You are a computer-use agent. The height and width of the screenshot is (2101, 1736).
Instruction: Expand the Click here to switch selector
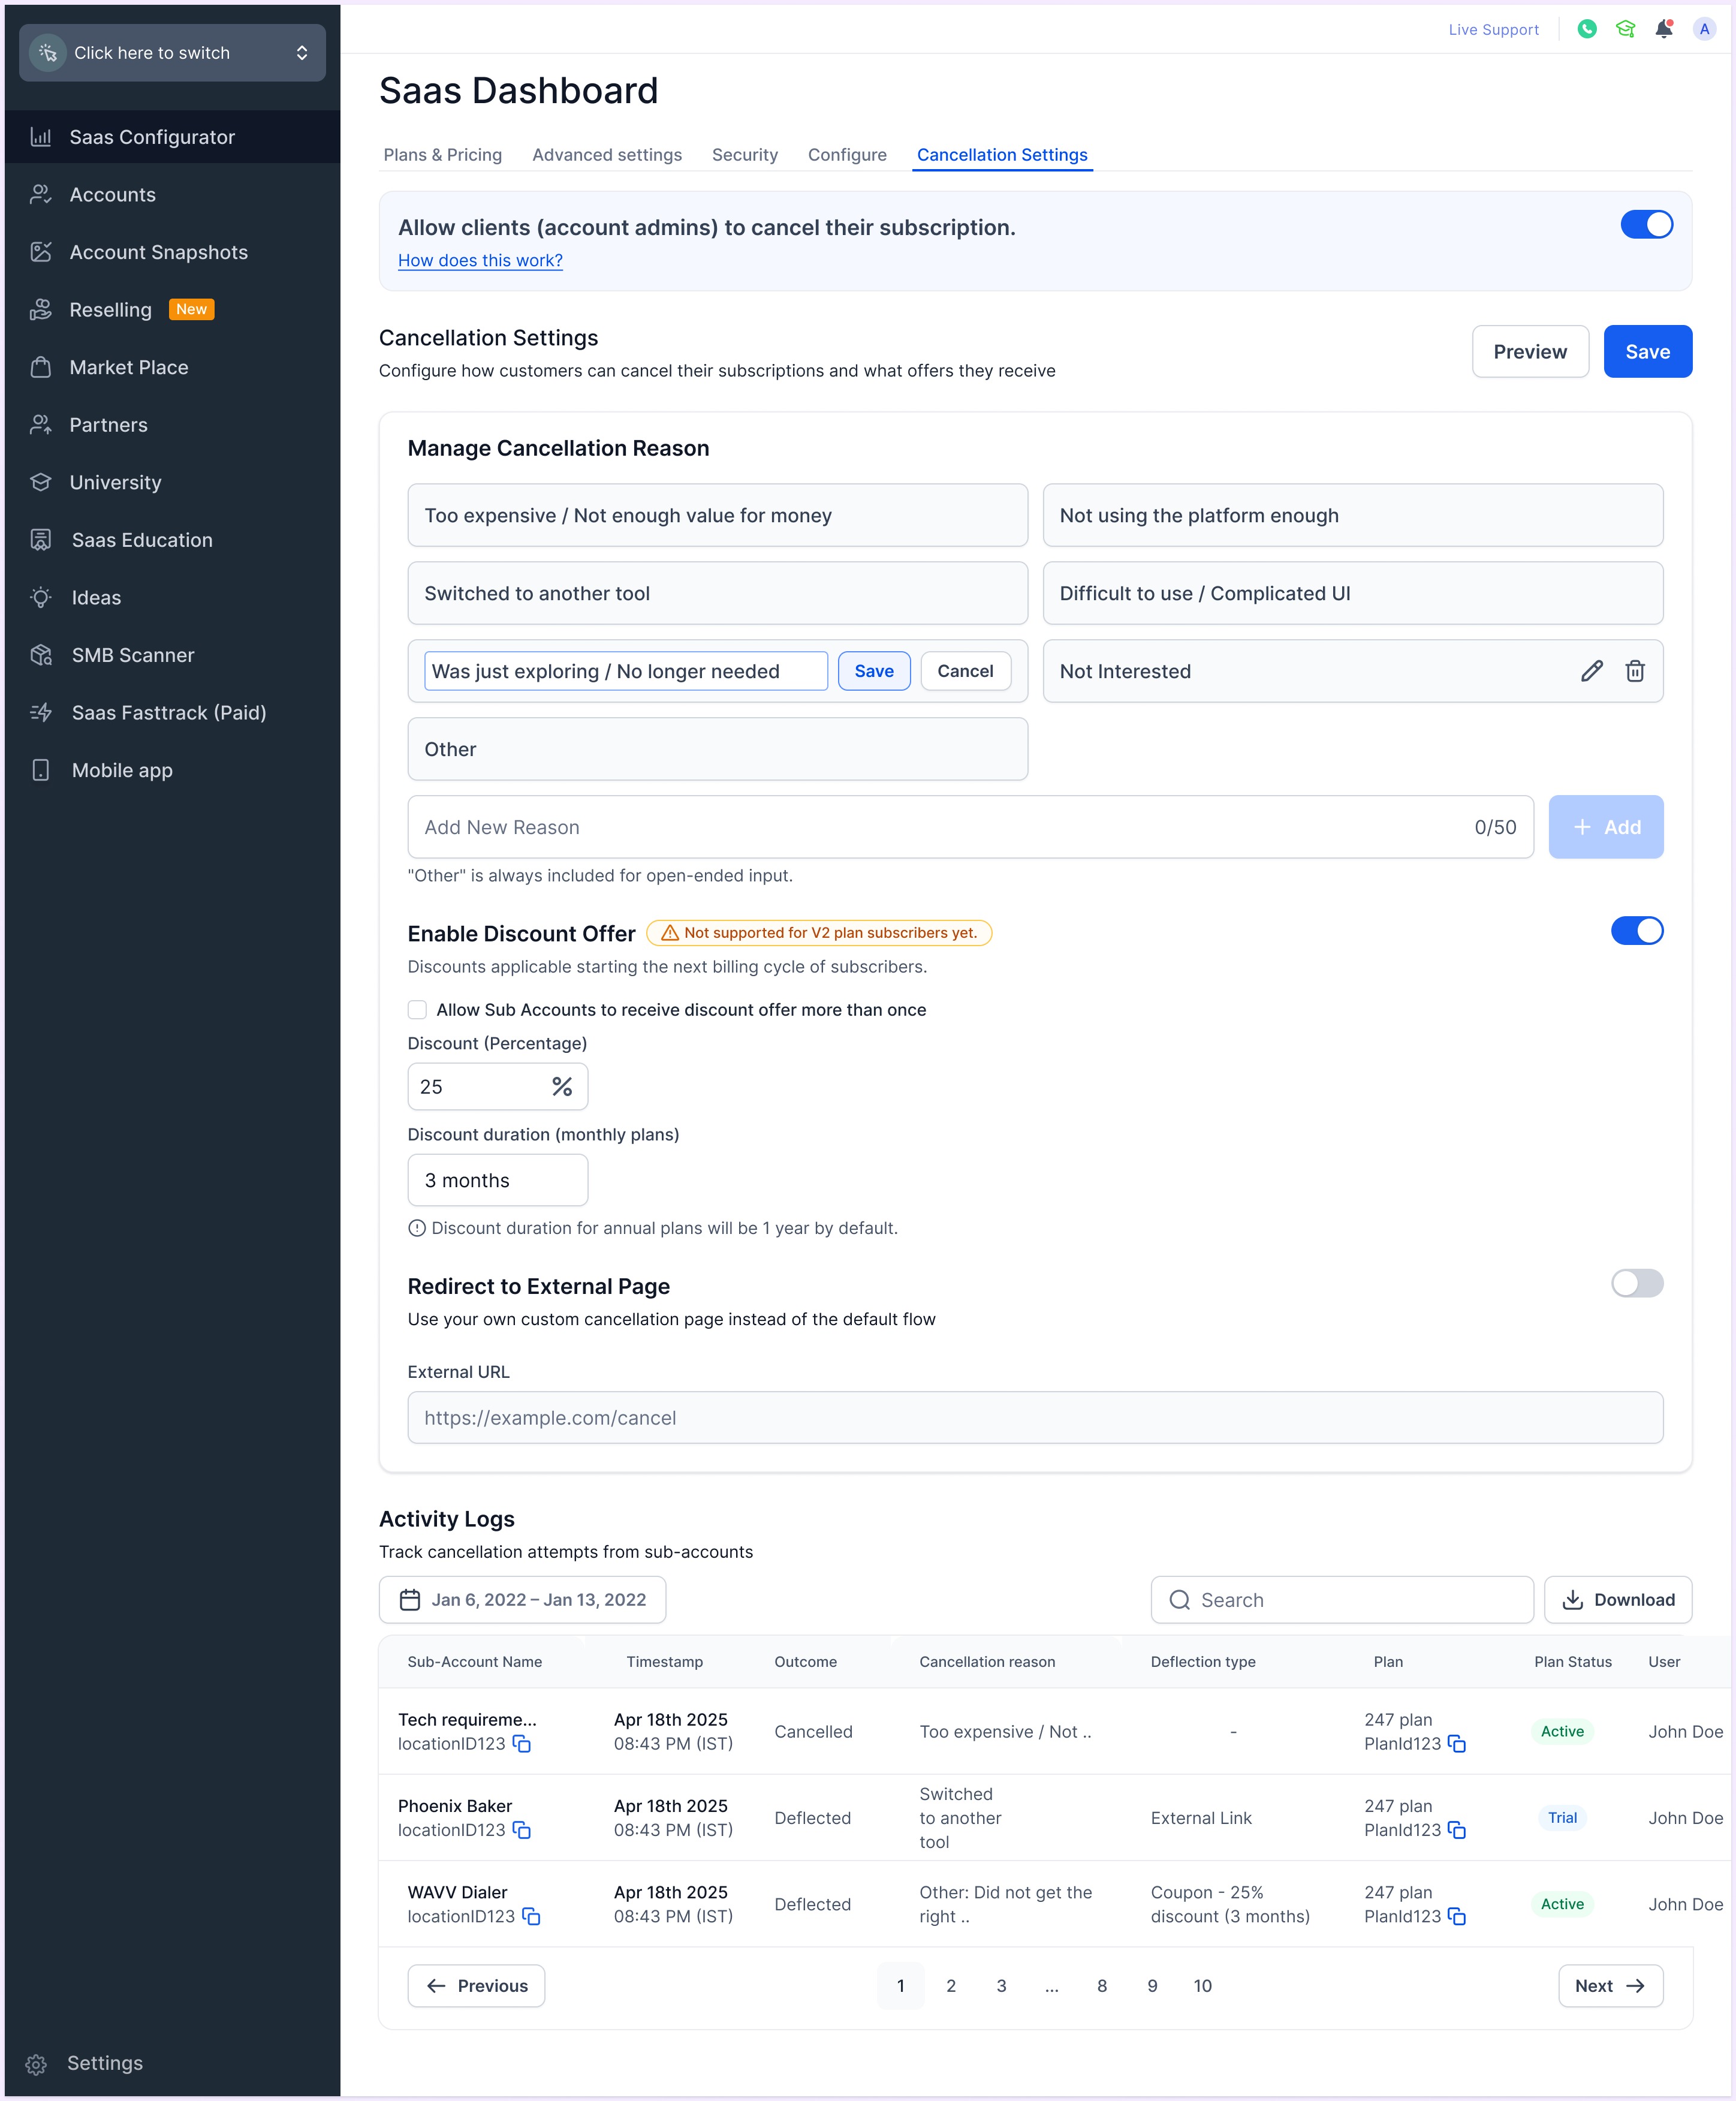[172, 53]
